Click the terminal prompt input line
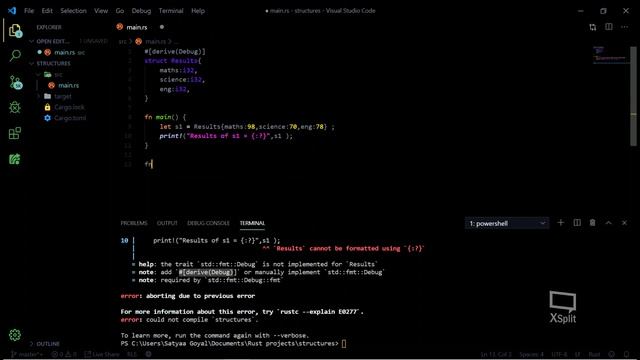 tap(233, 344)
